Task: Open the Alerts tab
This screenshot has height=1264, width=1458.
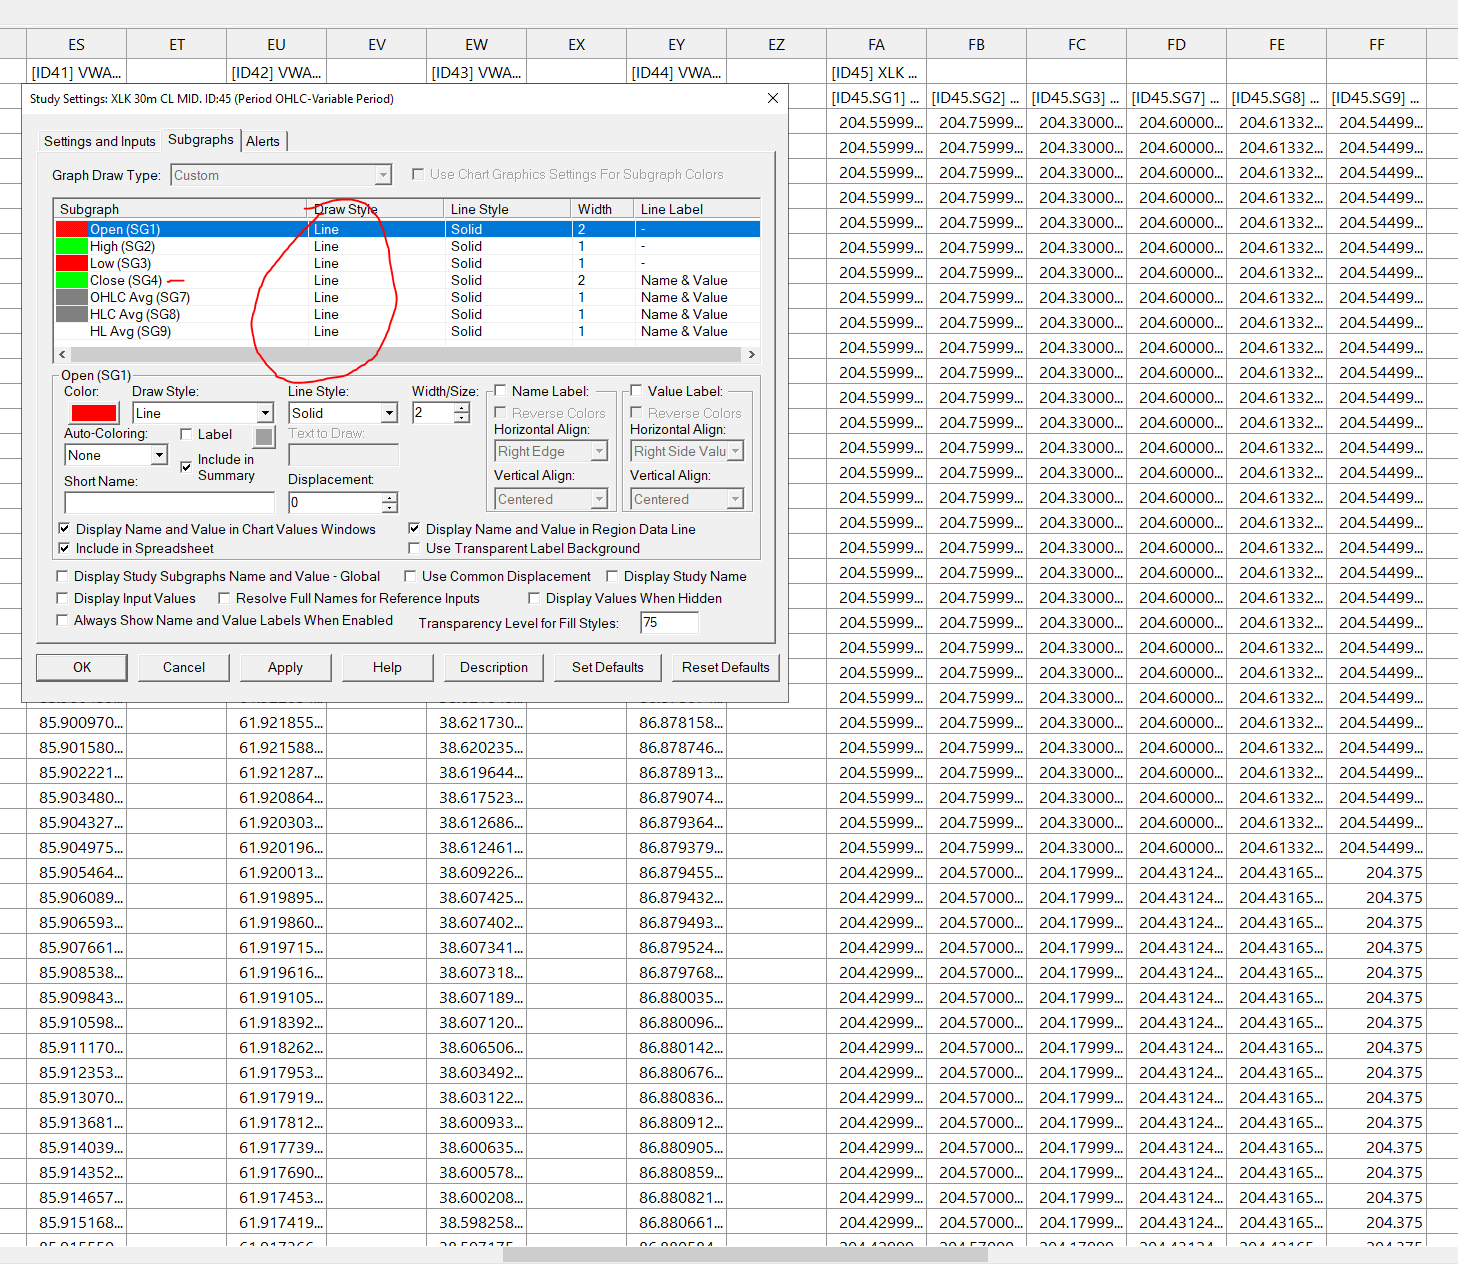Action: (x=263, y=141)
